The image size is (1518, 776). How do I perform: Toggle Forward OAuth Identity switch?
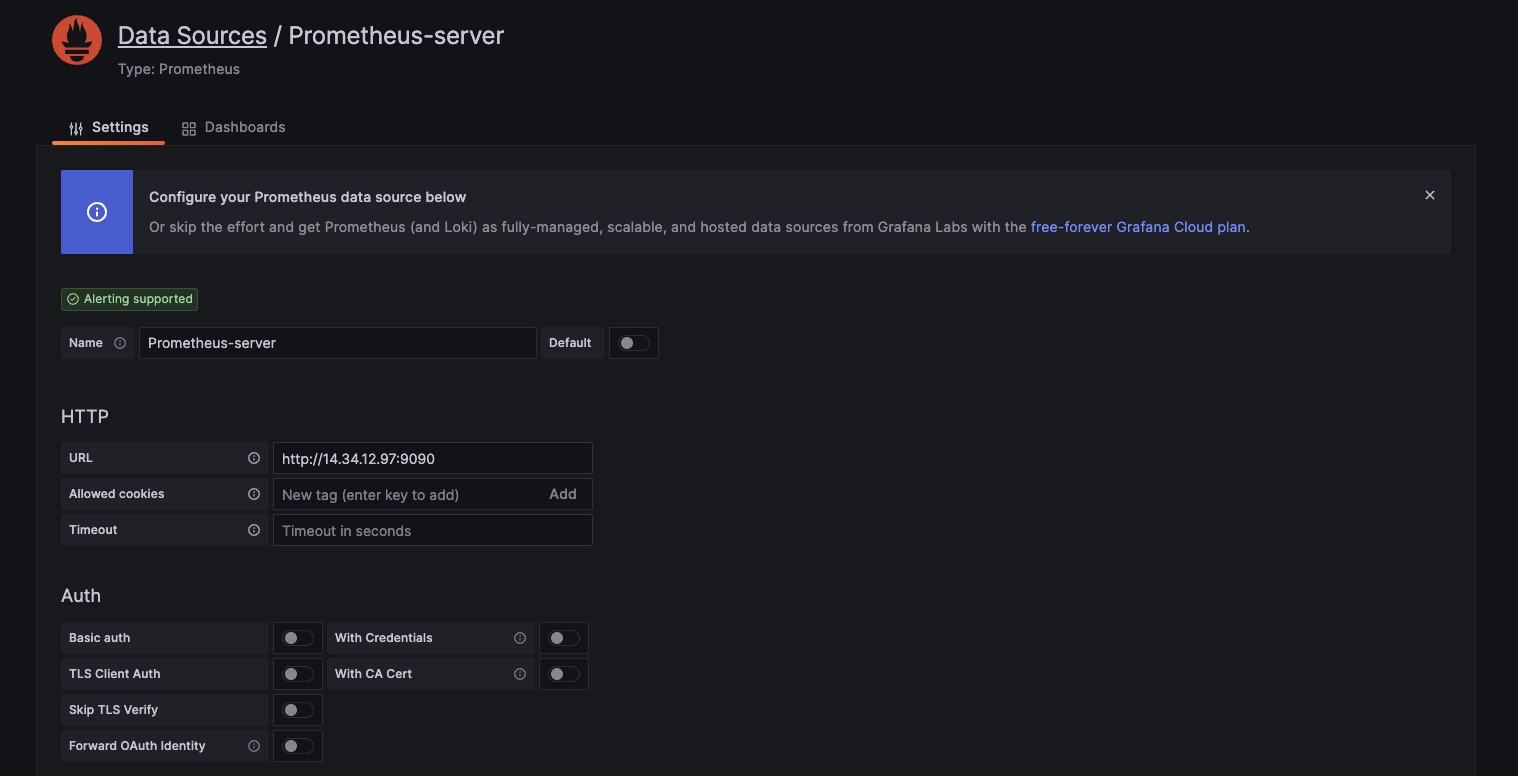pyautogui.click(x=298, y=746)
